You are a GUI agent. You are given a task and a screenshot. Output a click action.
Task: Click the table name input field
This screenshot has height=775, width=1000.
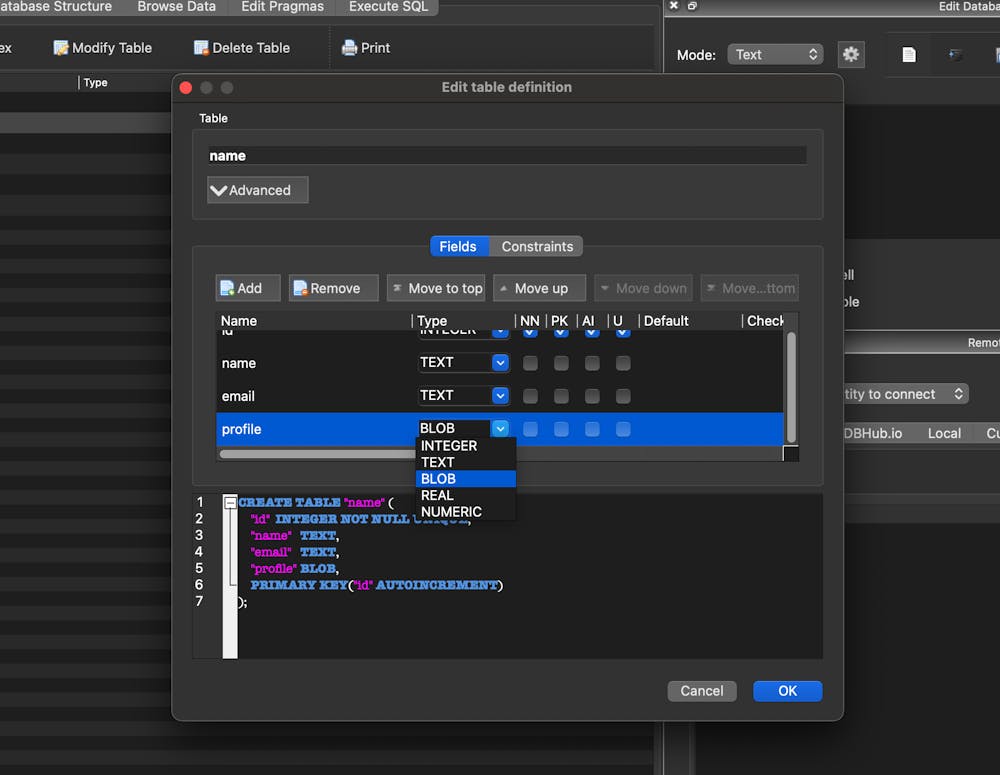point(506,156)
